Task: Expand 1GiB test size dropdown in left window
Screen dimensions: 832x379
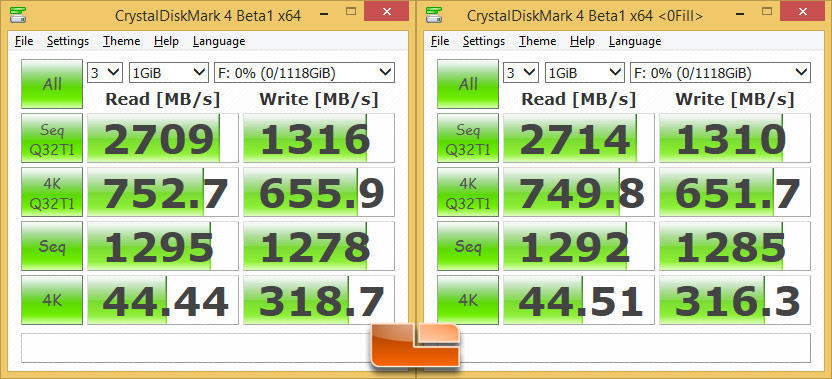Action: [x=169, y=73]
